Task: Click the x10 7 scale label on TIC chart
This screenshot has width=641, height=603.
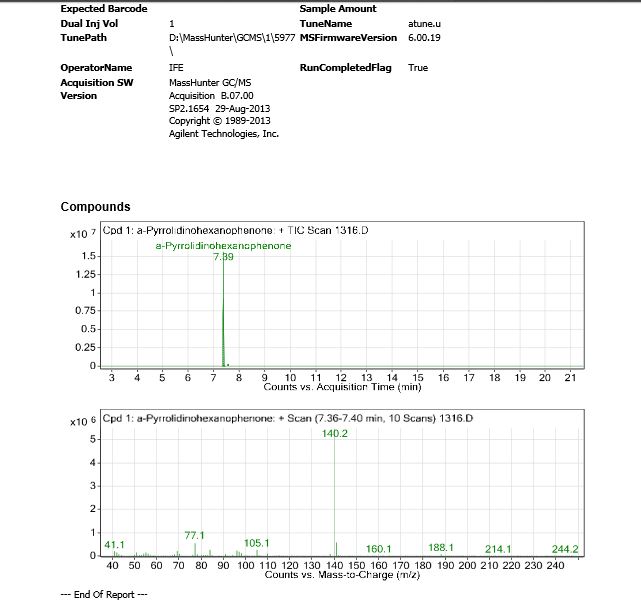Action: coord(83,234)
